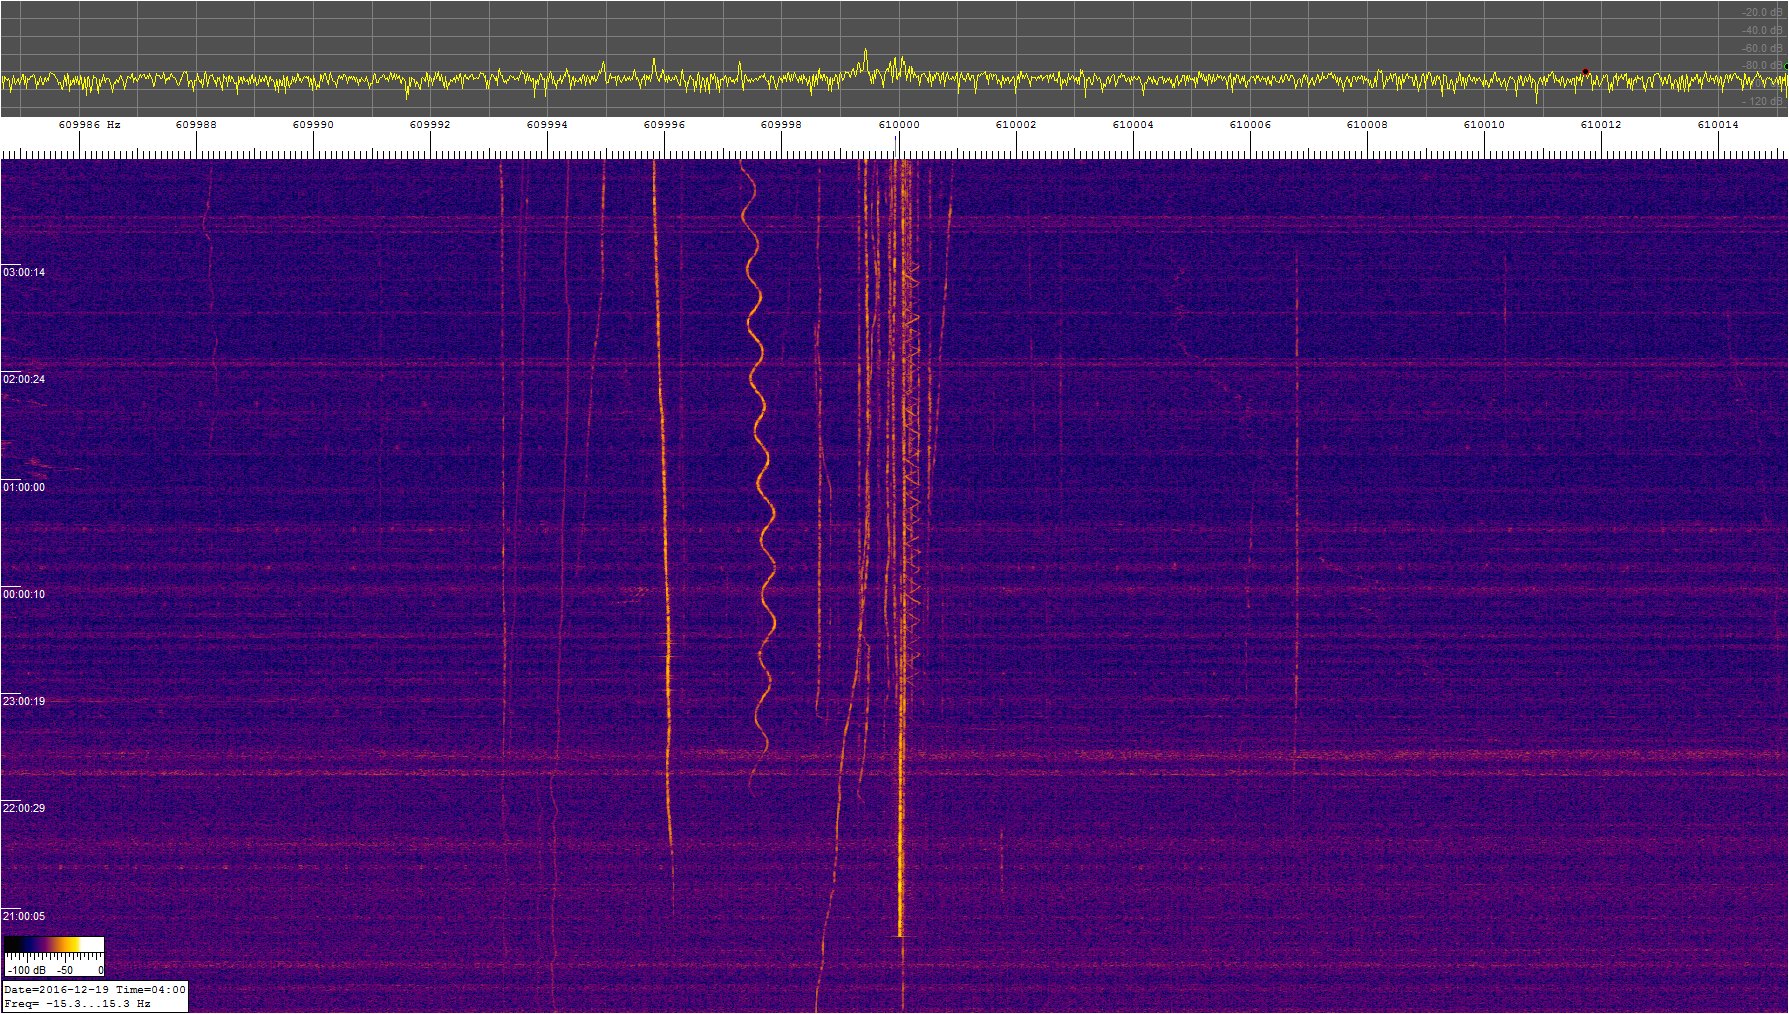Screen dimensions: 1789x1014
Task: Click the 609986 Hz frequency label
Action: tap(89, 125)
